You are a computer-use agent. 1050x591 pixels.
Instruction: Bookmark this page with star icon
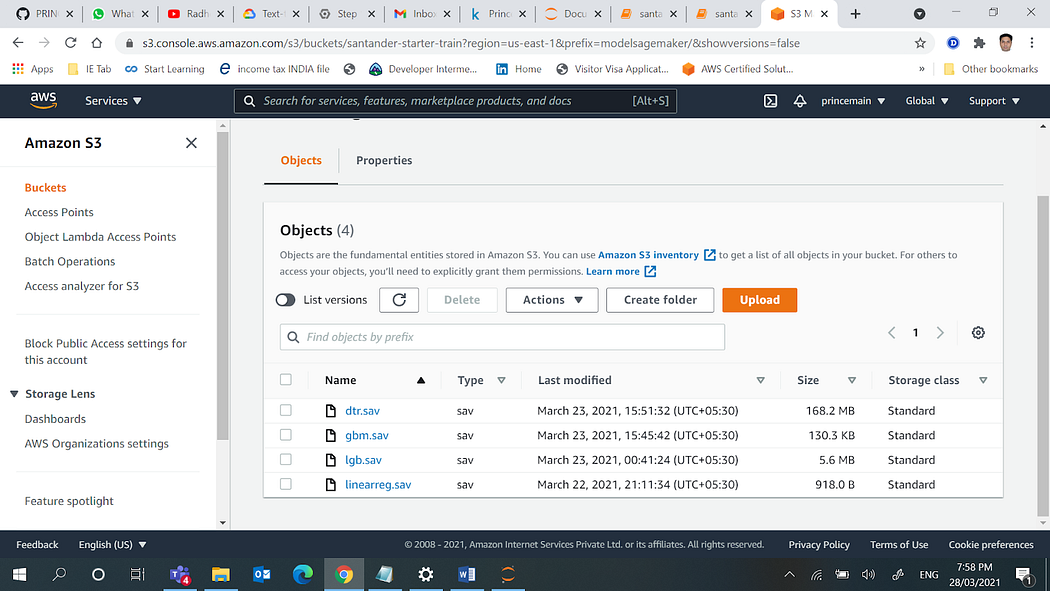920,43
